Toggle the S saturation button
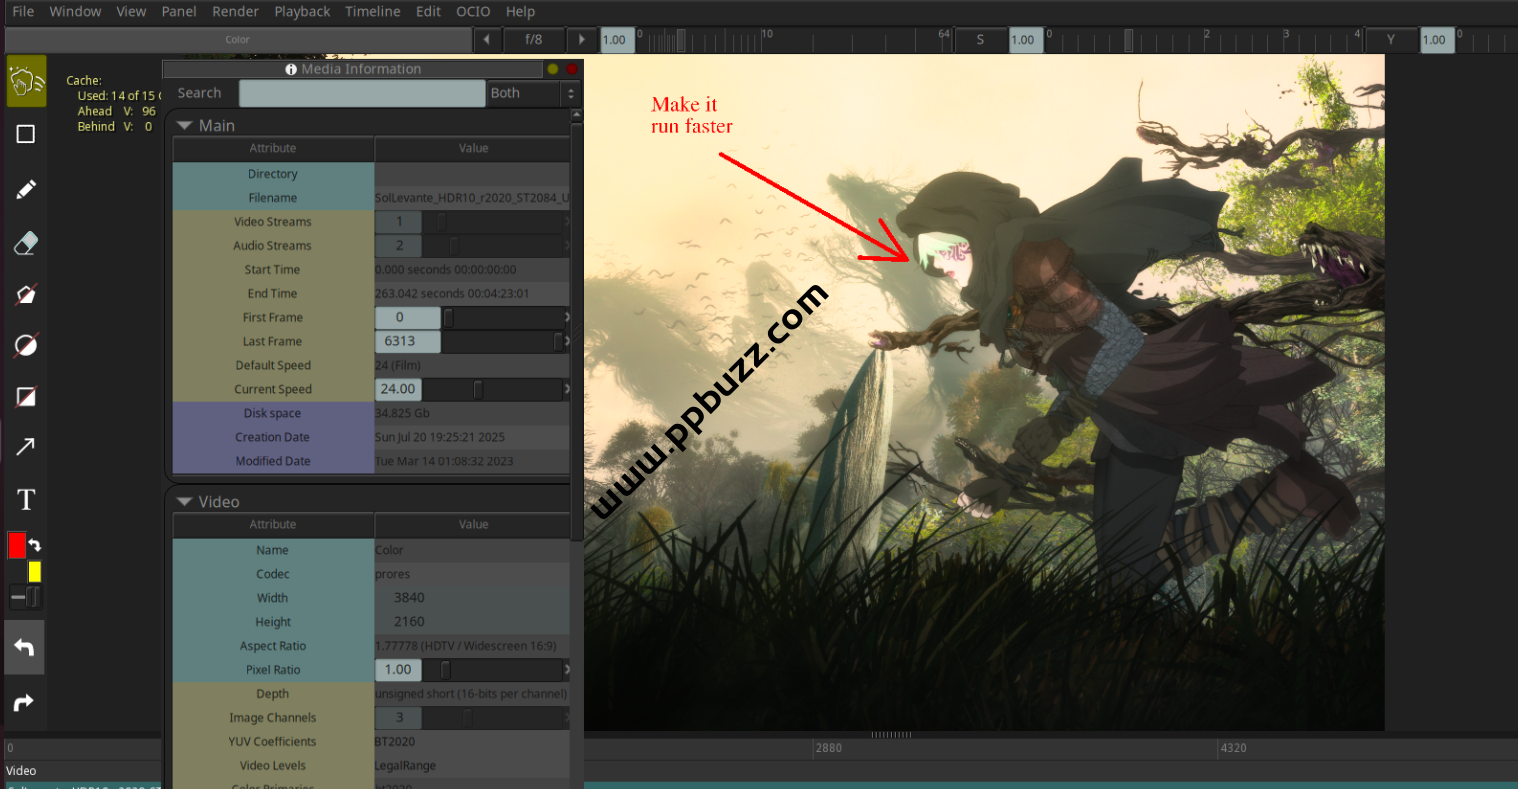This screenshot has height=789, width=1518. point(980,40)
